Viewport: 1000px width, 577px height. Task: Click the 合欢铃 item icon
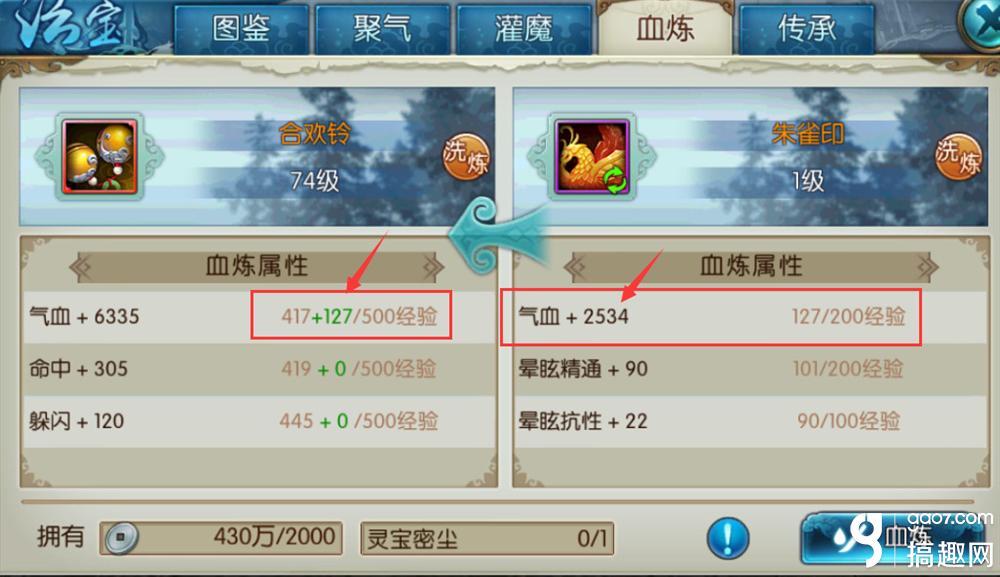coord(99,156)
